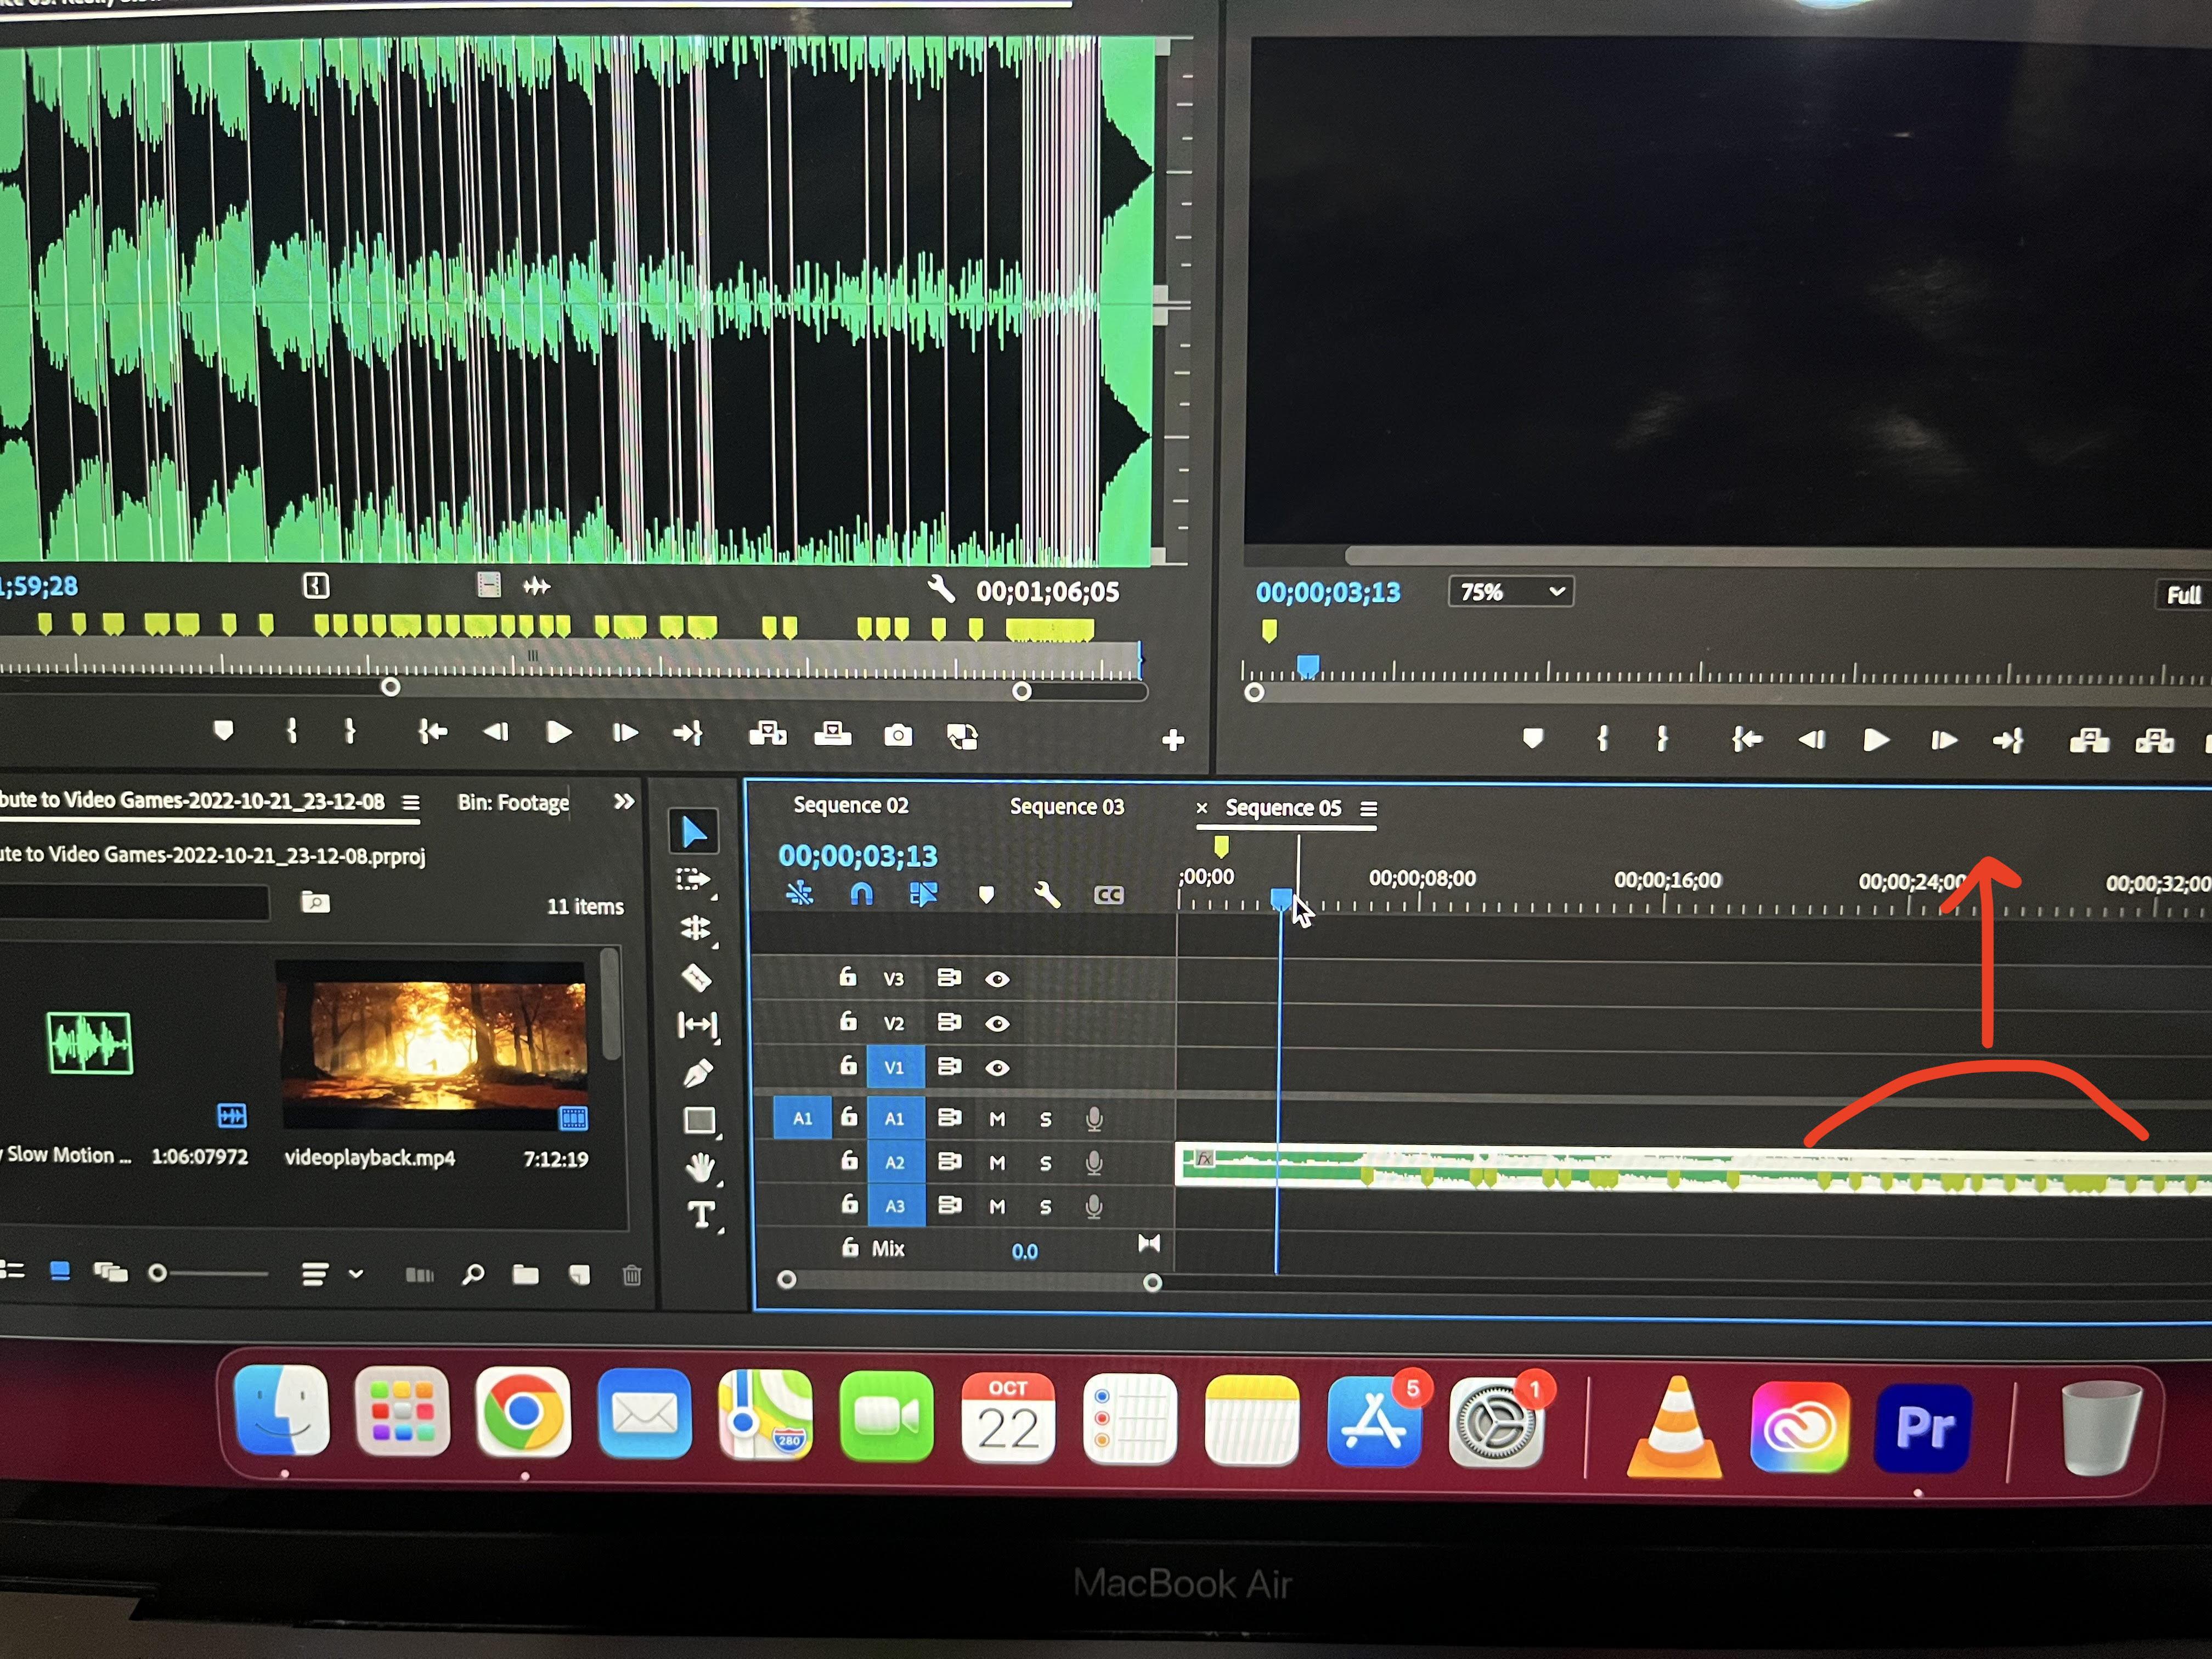
Task: Switch to the Sequence 02 tab
Action: [851, 805]
